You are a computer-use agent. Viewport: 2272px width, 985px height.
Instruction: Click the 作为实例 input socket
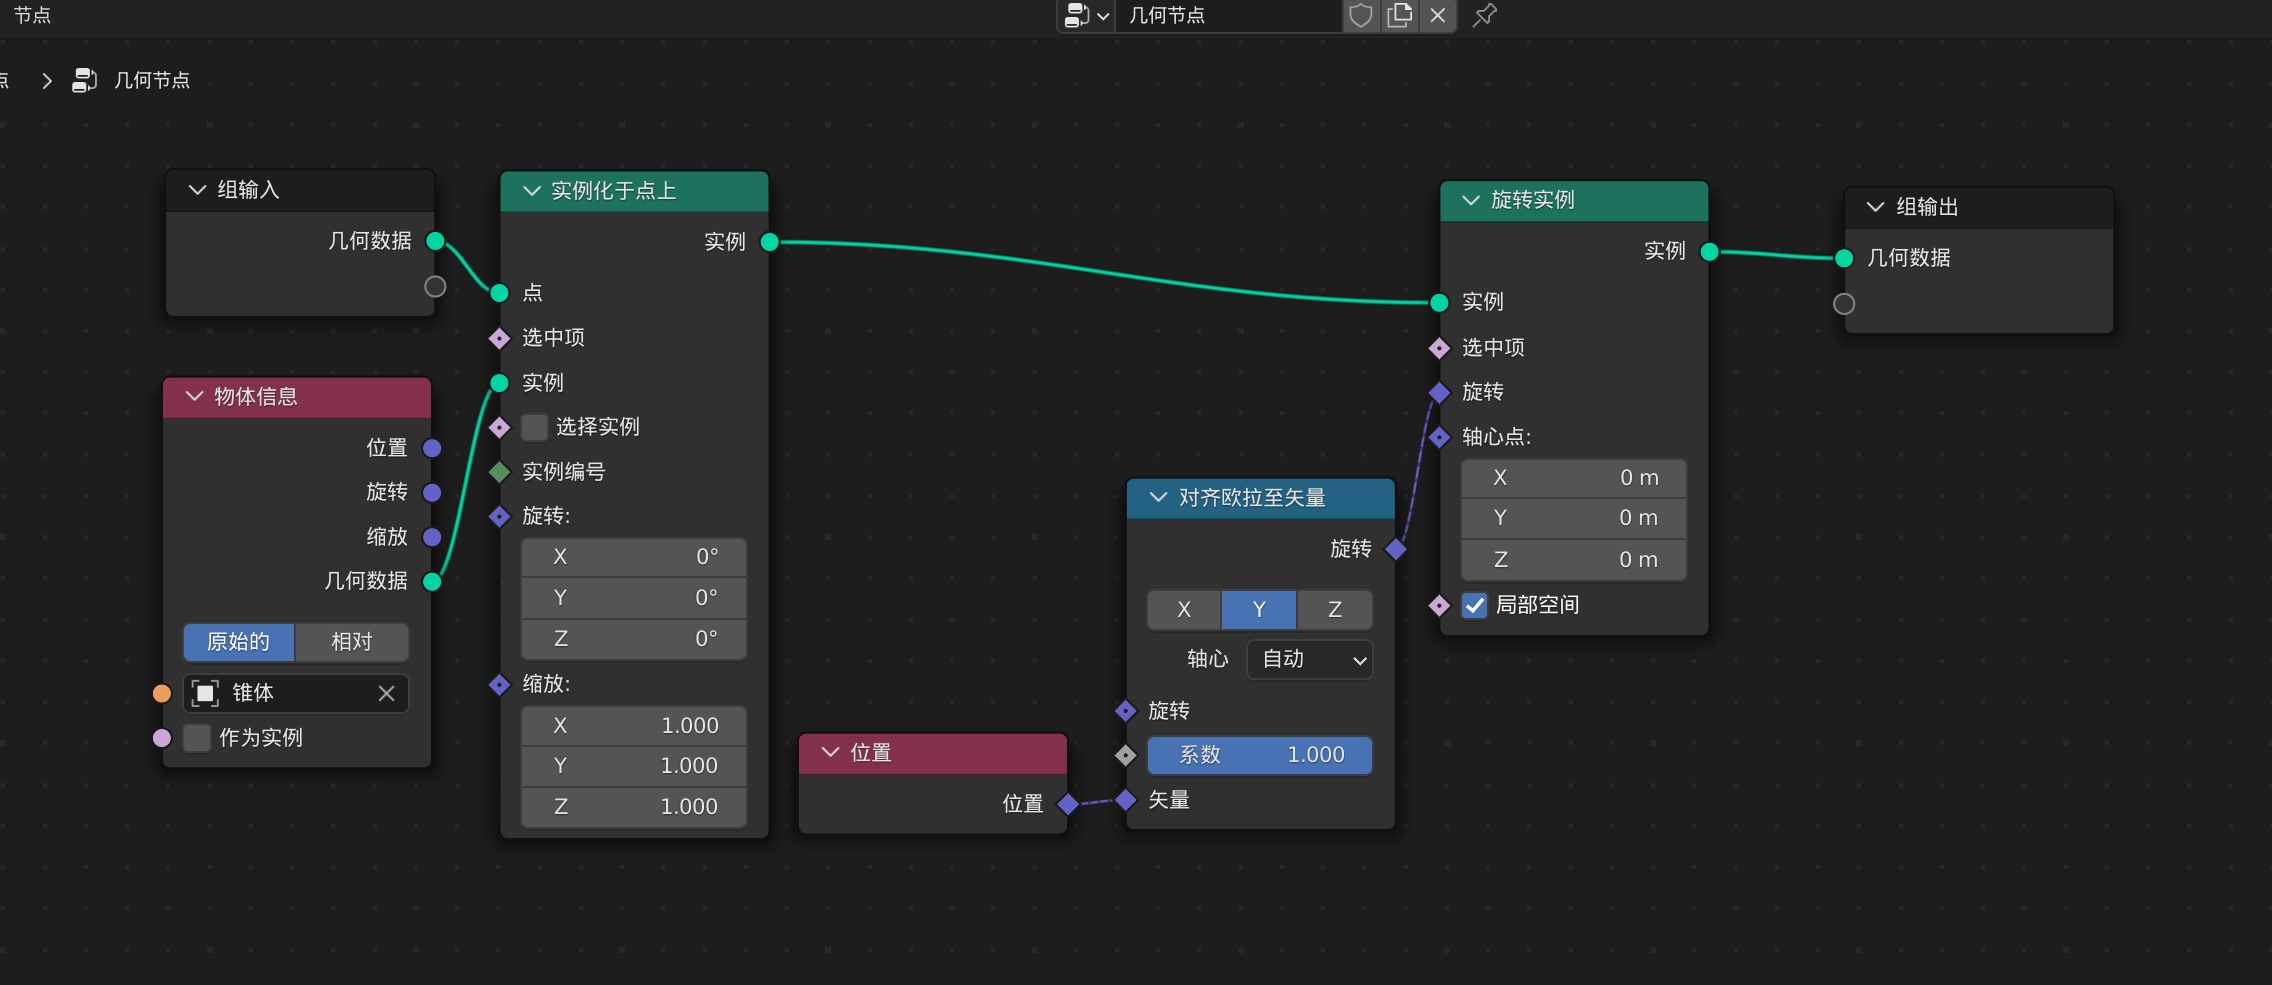point(162,739)
